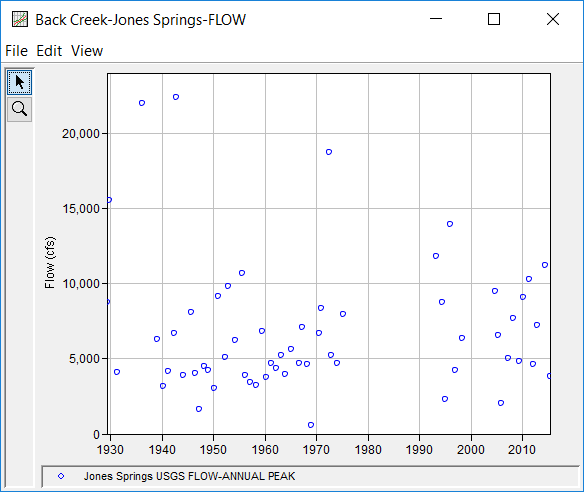584x492 pixels.
Task: Select the lowest data point near 1969
Action: click(x=311, y=425)
